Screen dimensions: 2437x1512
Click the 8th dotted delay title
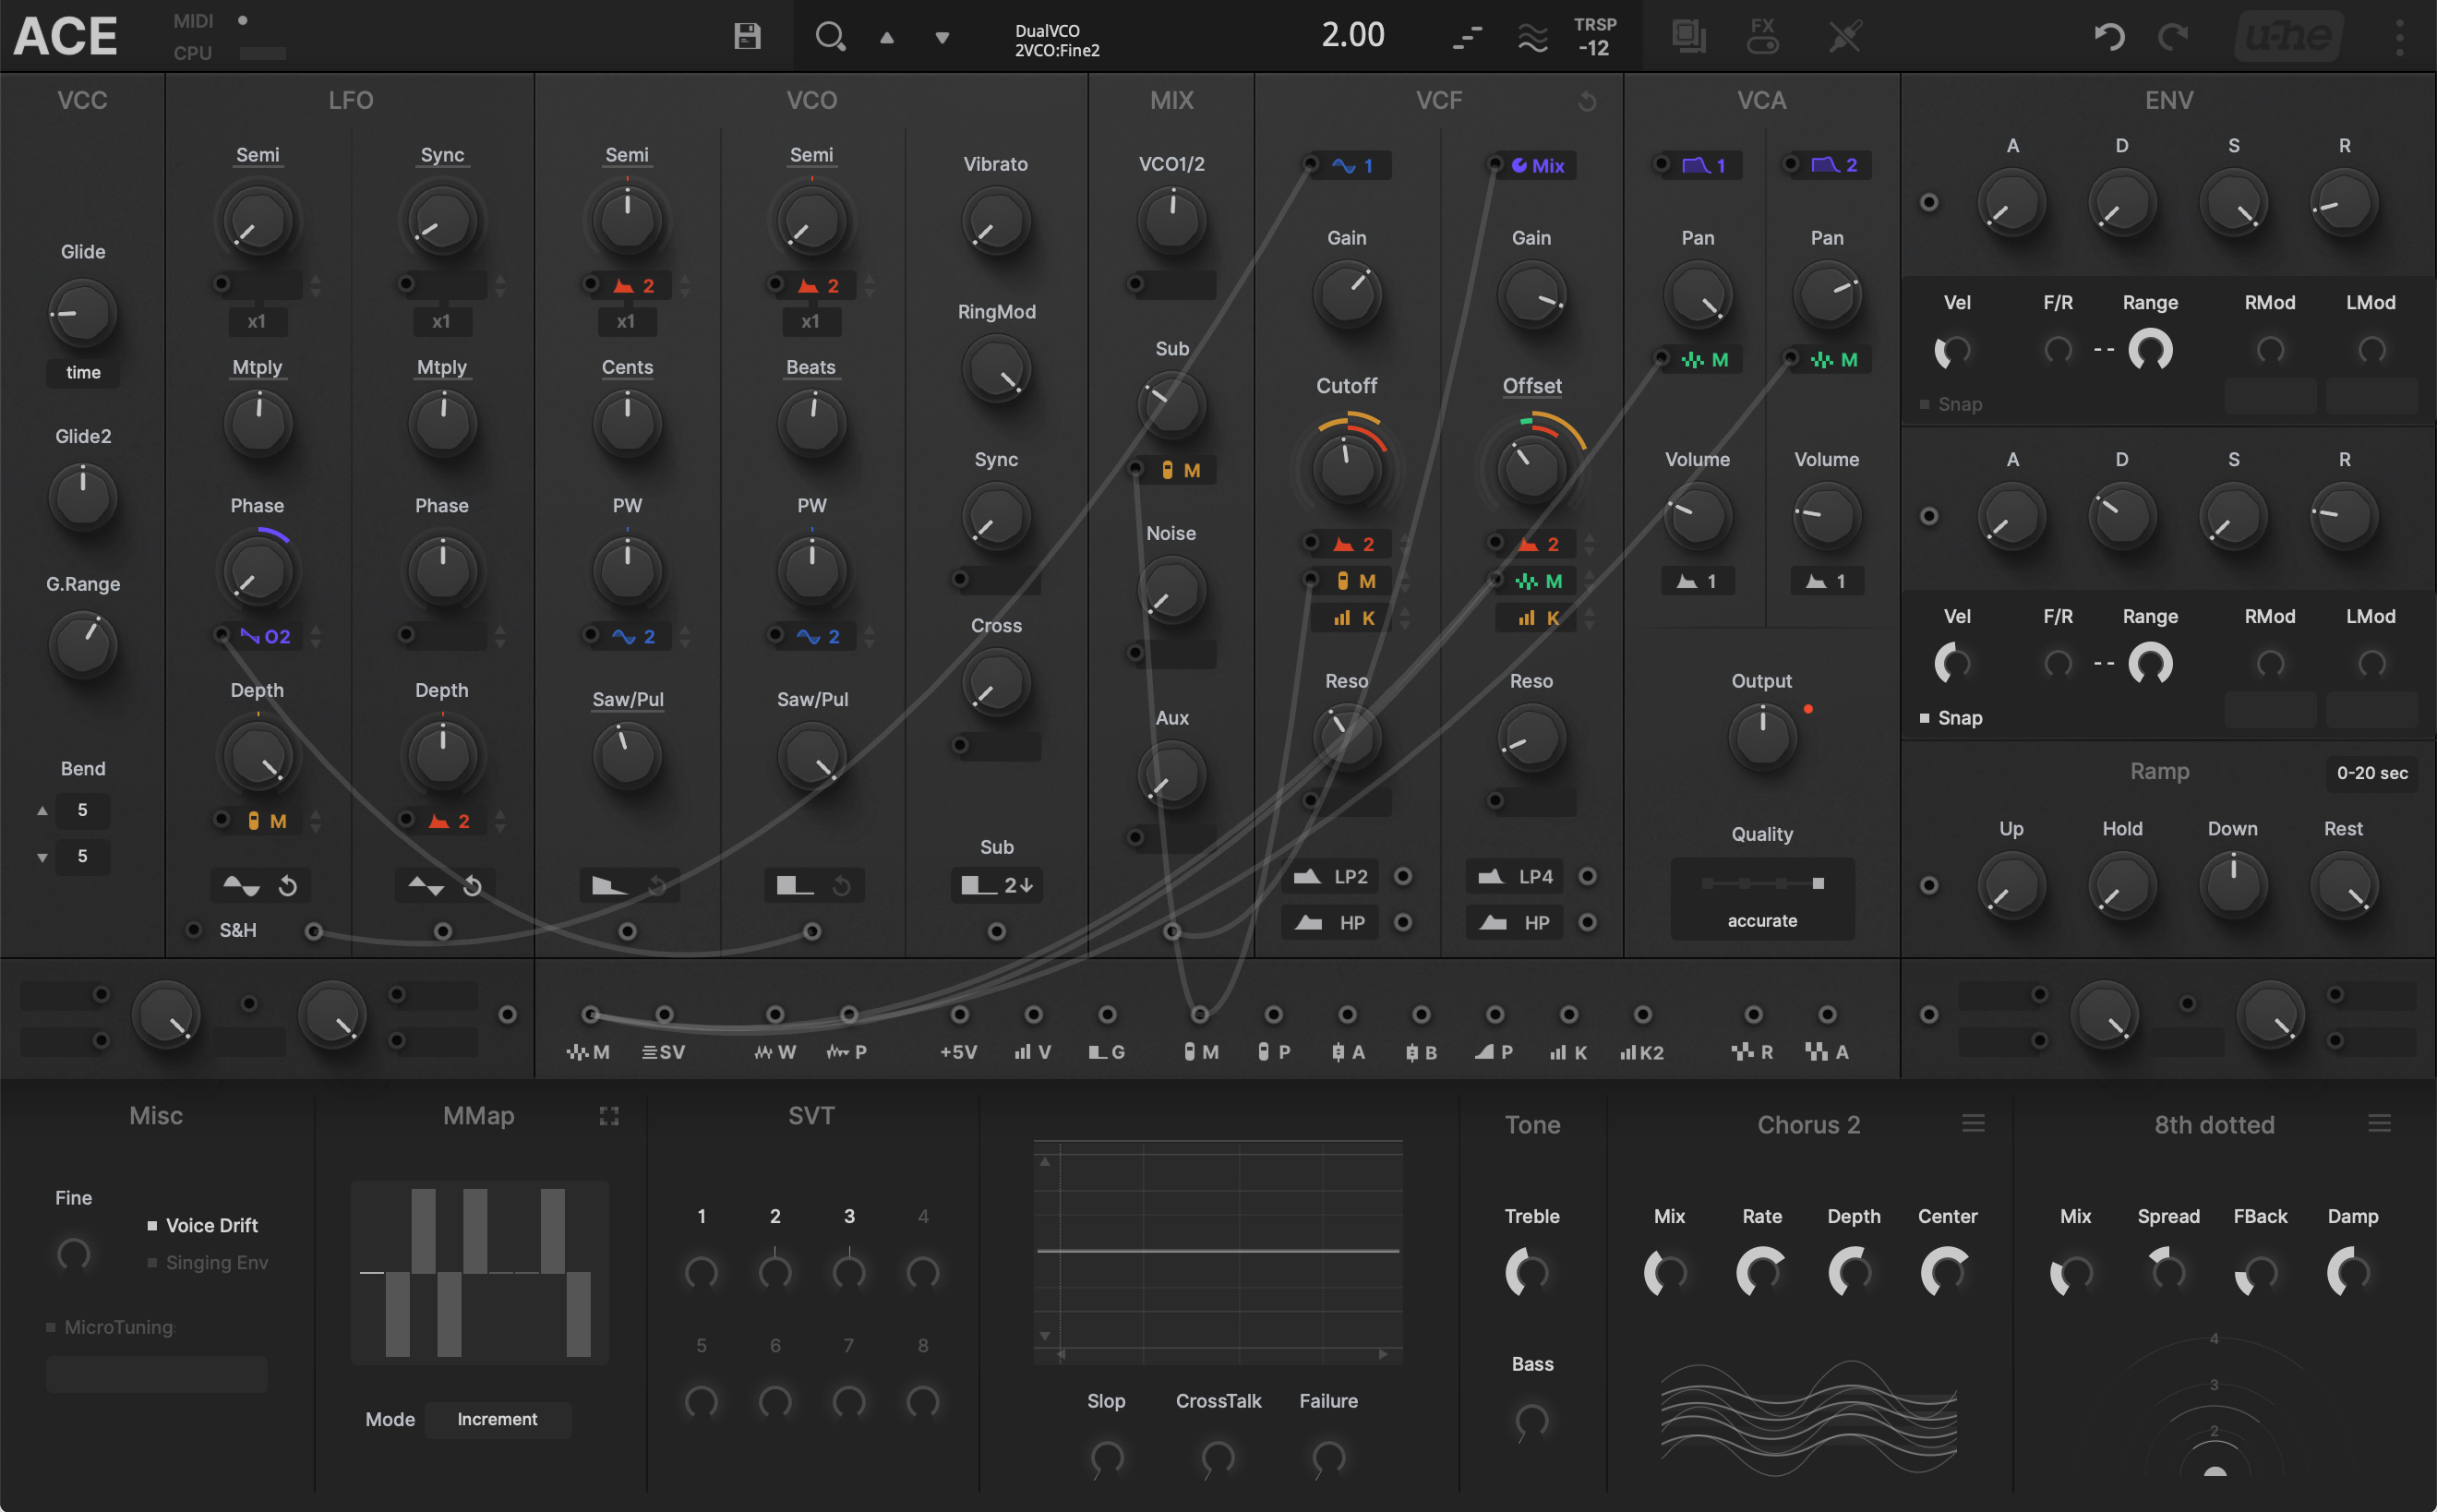point(2214,1125)
